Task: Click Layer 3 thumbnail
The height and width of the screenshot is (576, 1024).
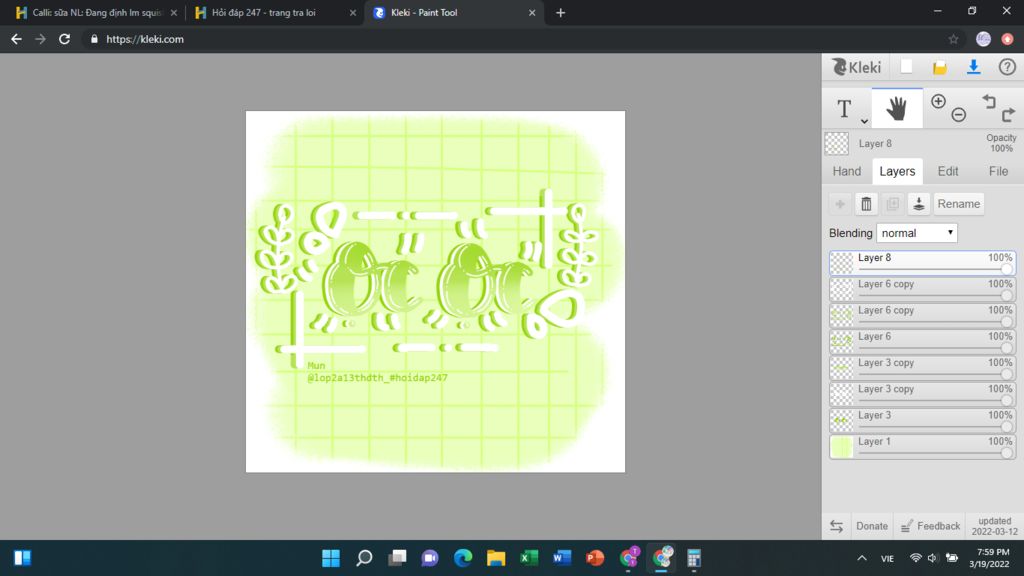Action: pos(842,421)
